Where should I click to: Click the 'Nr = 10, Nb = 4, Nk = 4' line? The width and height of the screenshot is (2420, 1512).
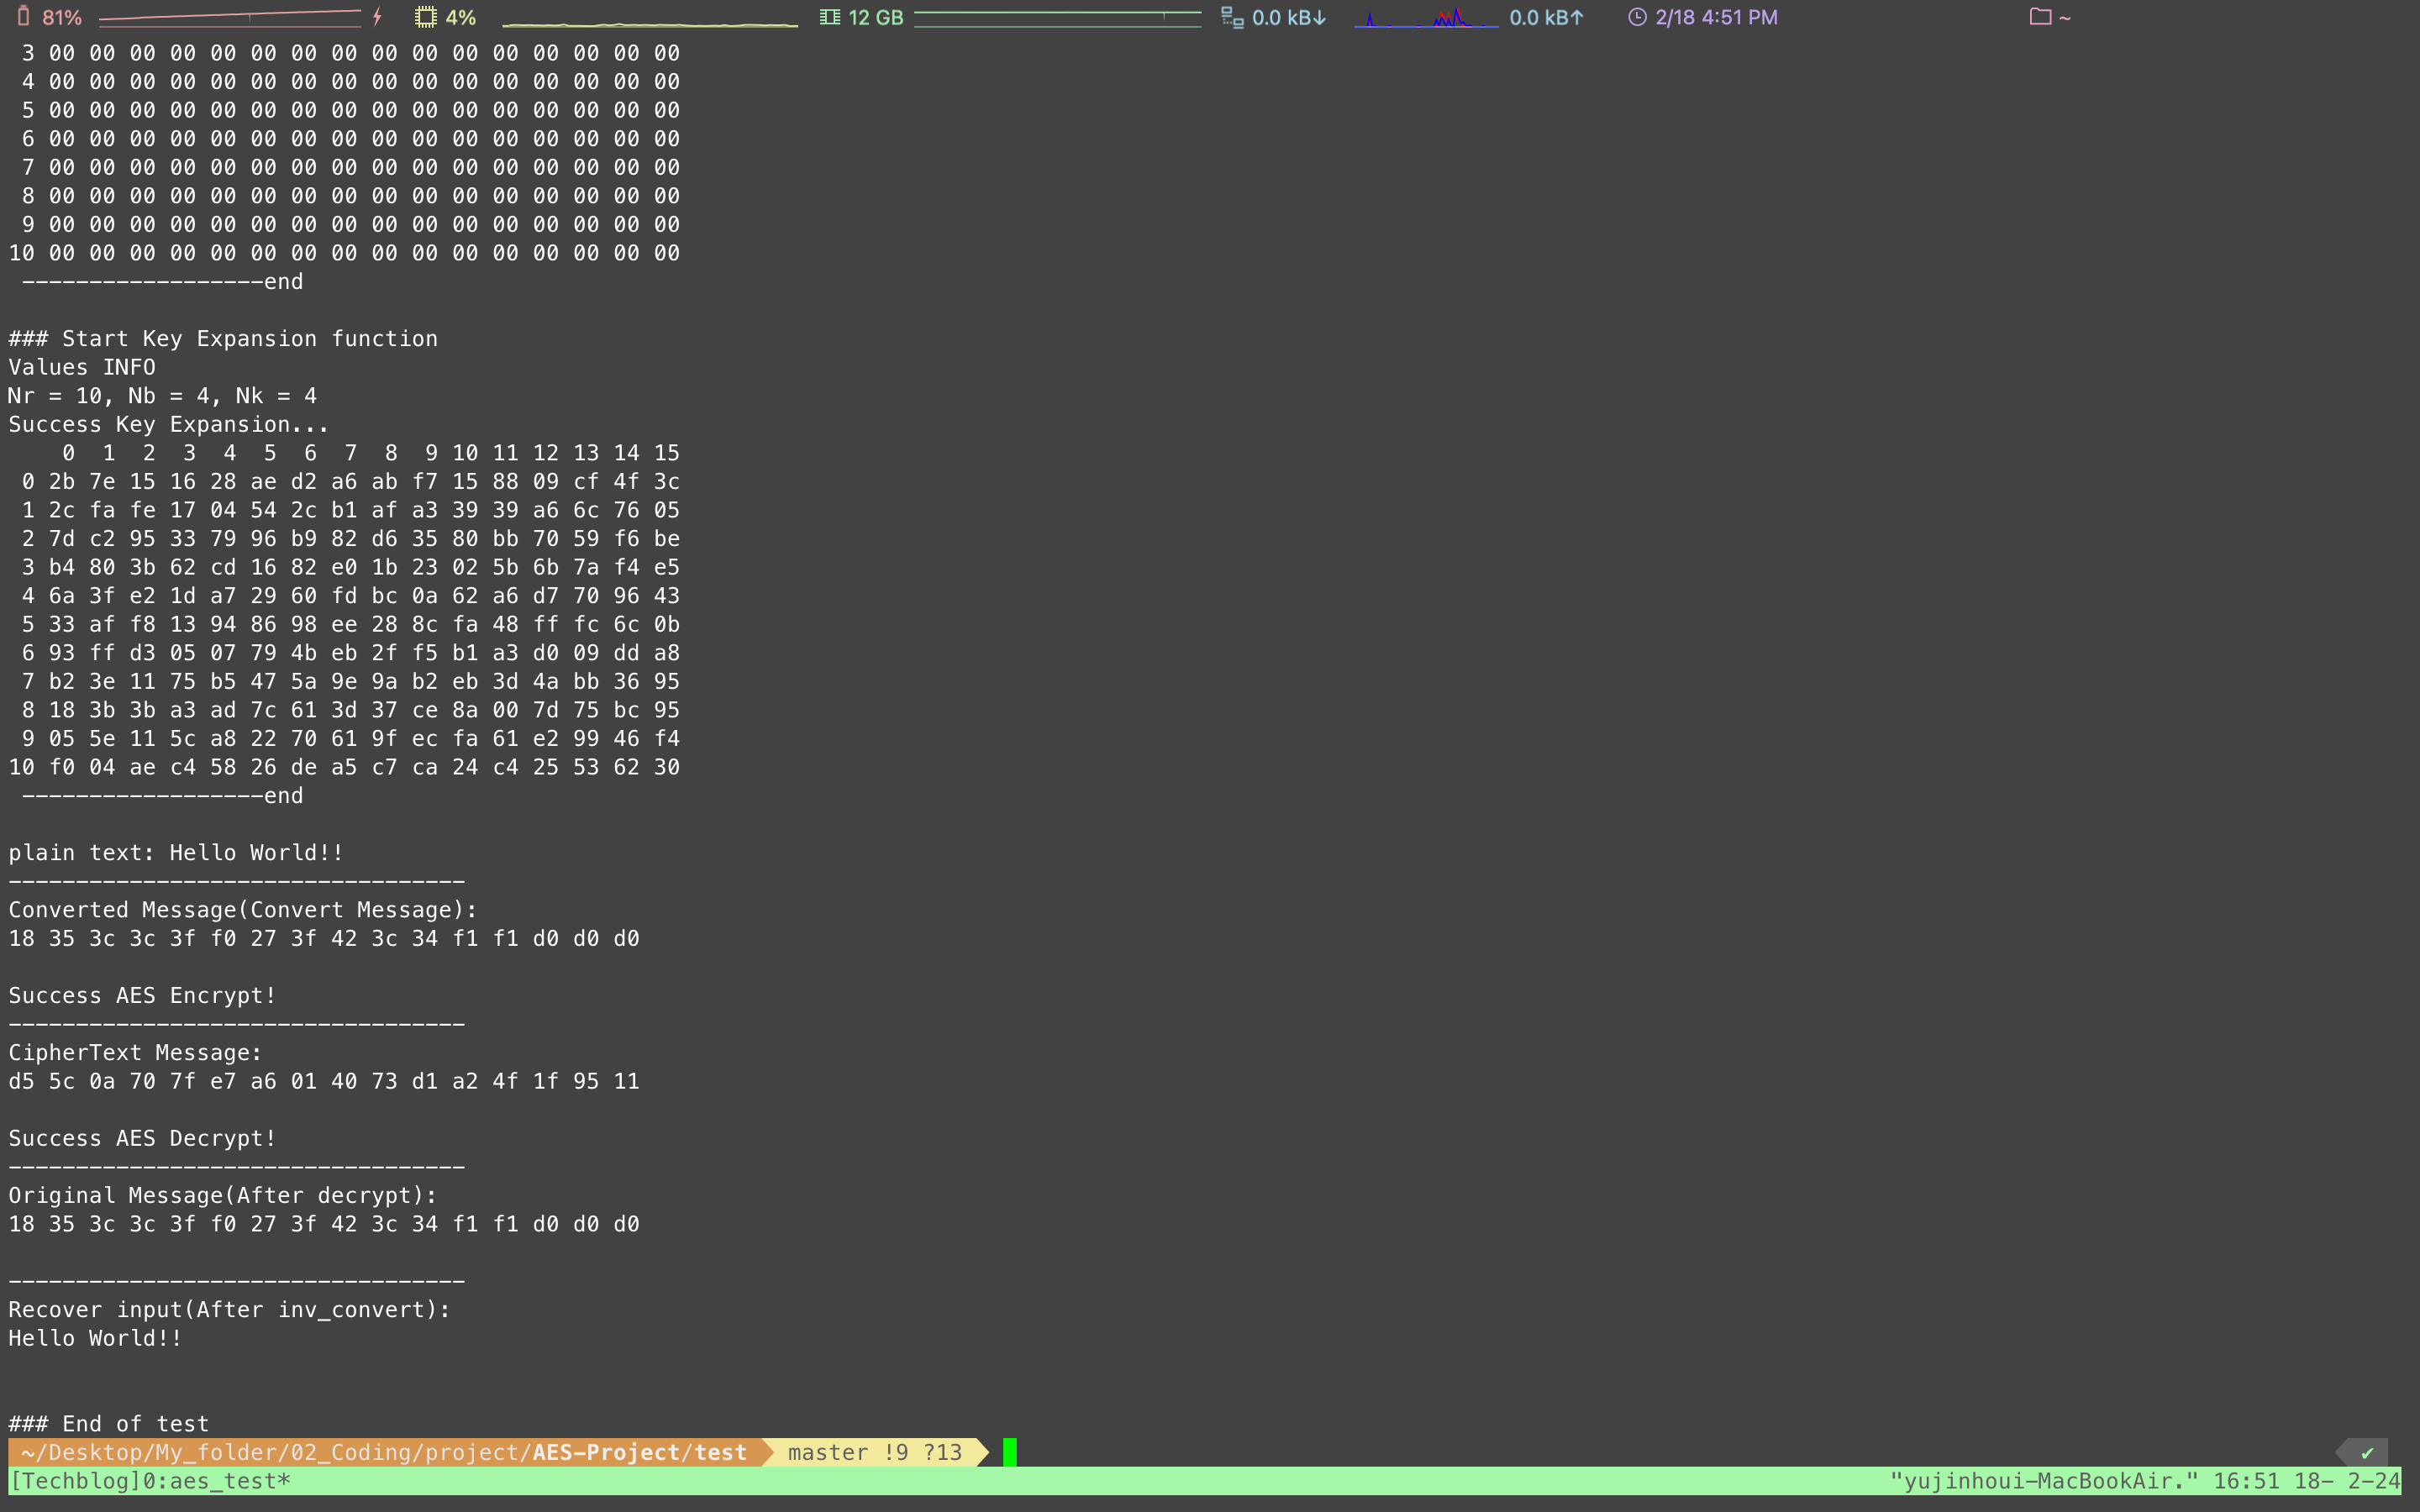(x=162, y=396)
